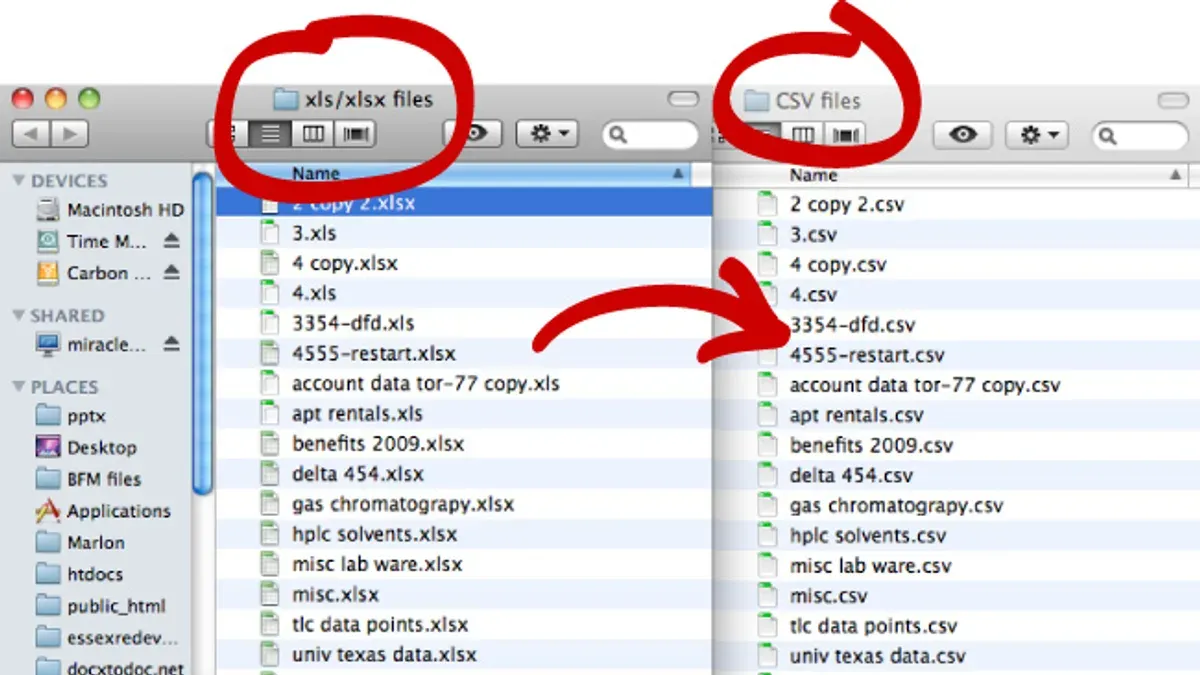Eject the Carbon volume
The width and height of the screenshot is (1200, 675).
(171, 273)
